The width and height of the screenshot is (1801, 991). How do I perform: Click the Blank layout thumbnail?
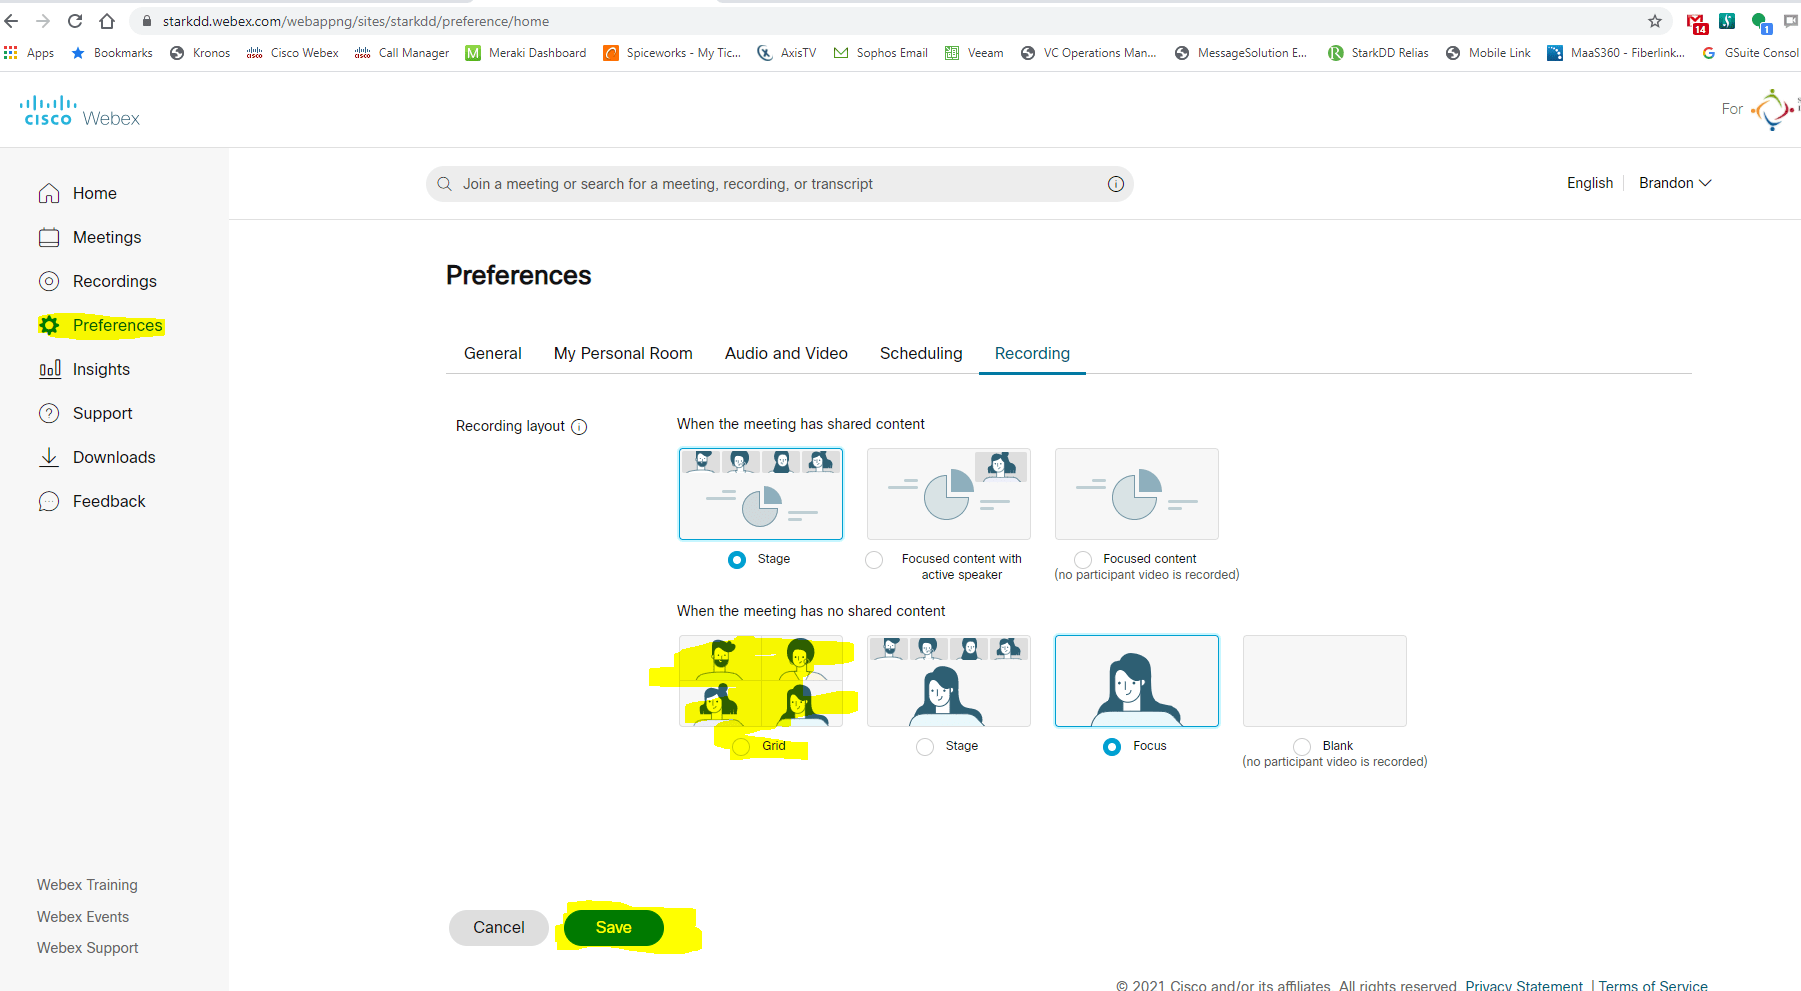tap(1325, 681)
